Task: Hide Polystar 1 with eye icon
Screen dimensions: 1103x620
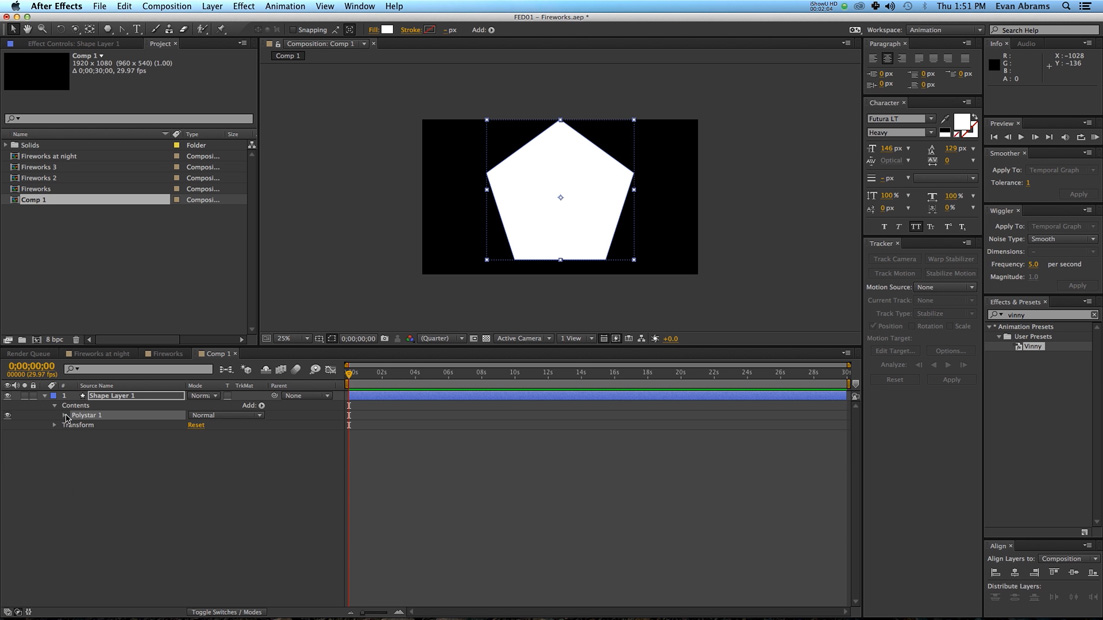Action: click(x=8, y=415)
